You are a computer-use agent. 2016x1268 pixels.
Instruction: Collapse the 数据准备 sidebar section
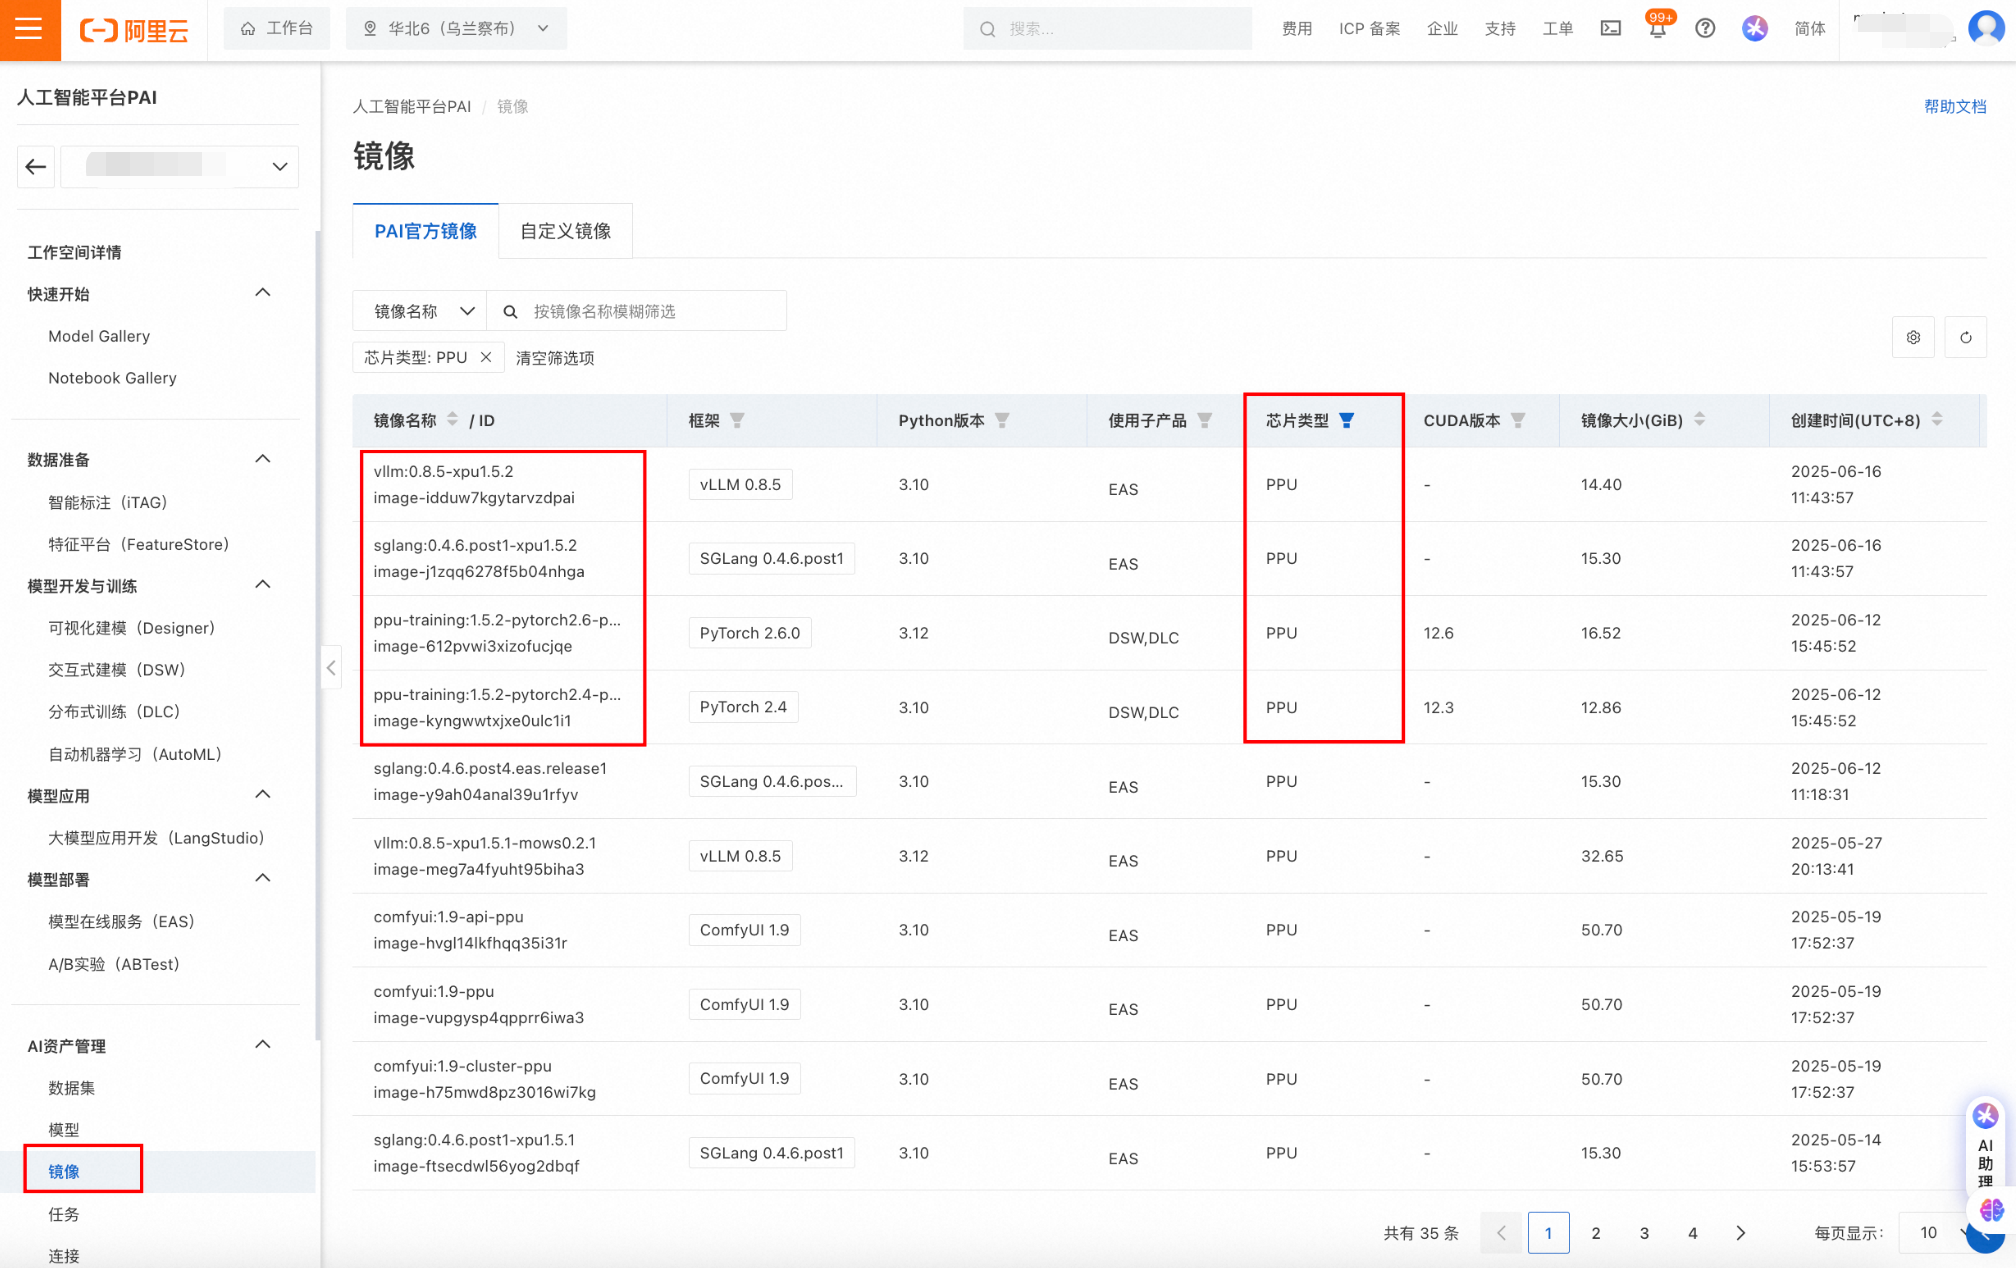point(263,459)
